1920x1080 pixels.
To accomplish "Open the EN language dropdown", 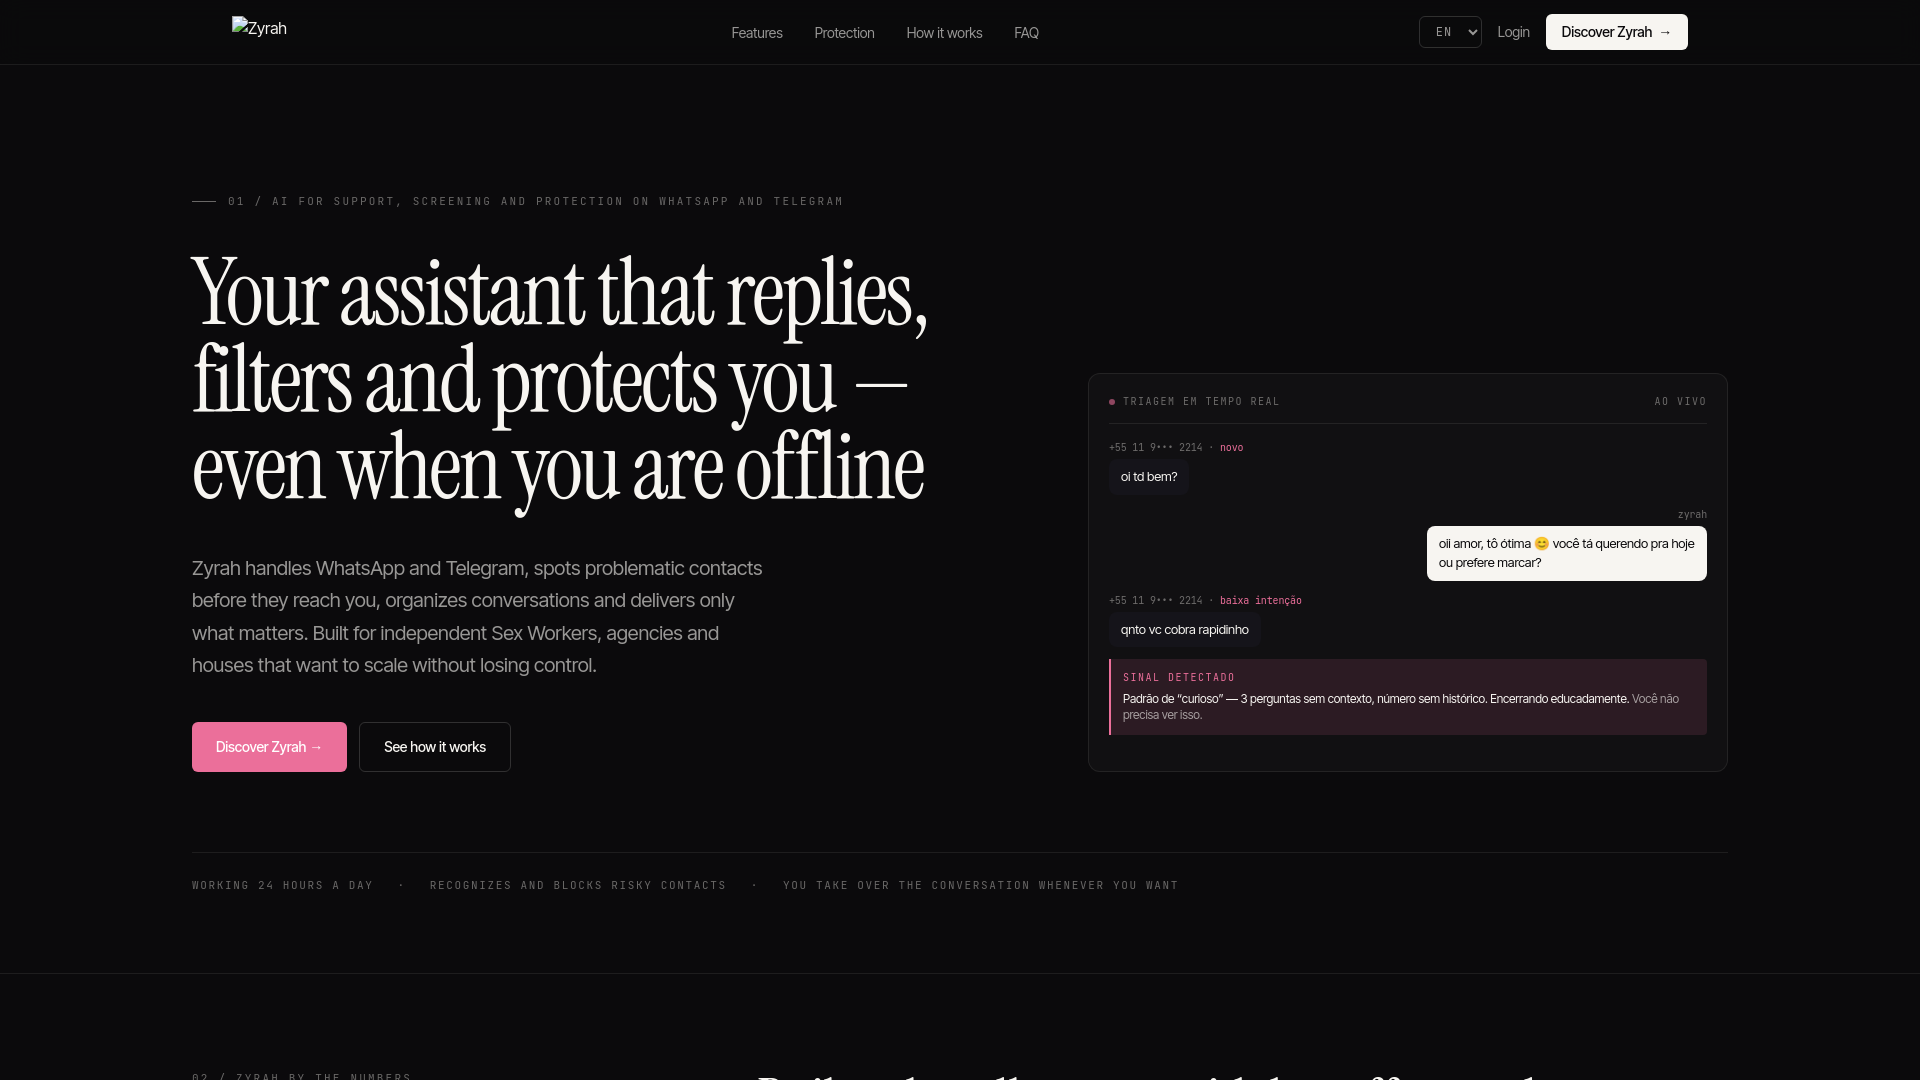I will point(1450,32).
